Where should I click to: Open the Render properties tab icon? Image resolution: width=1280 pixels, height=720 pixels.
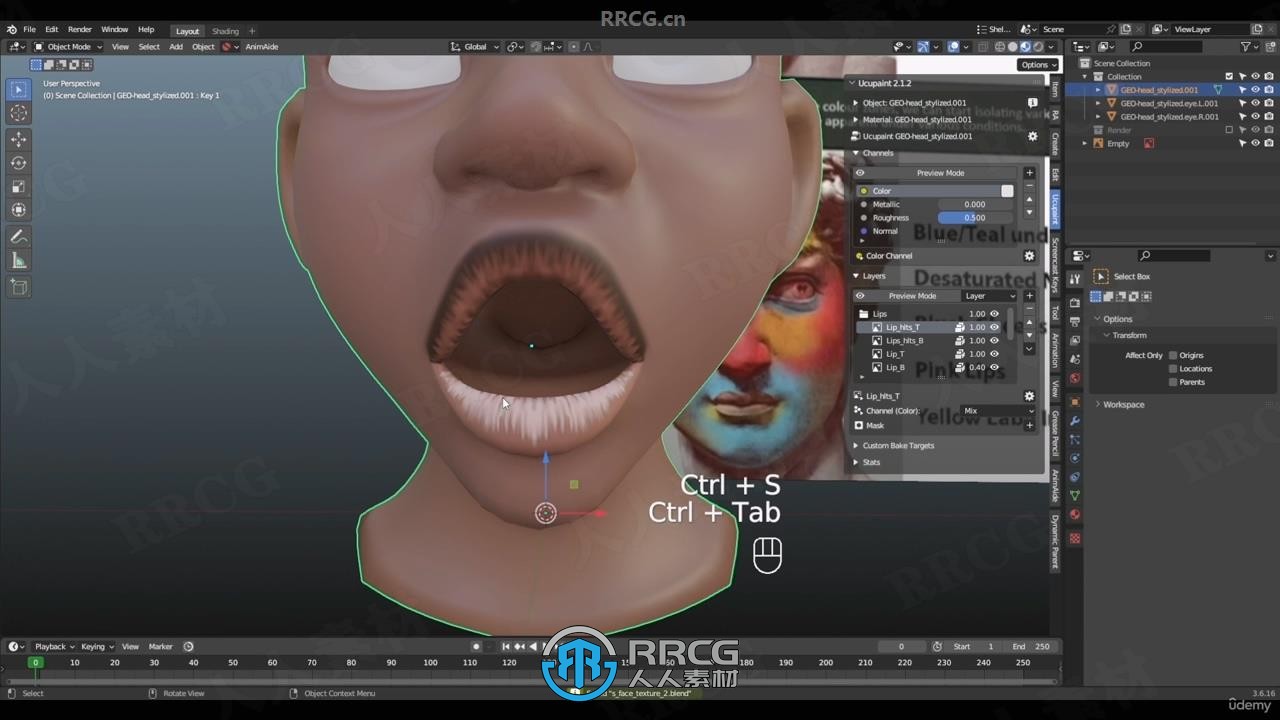tap(1075, 302)
